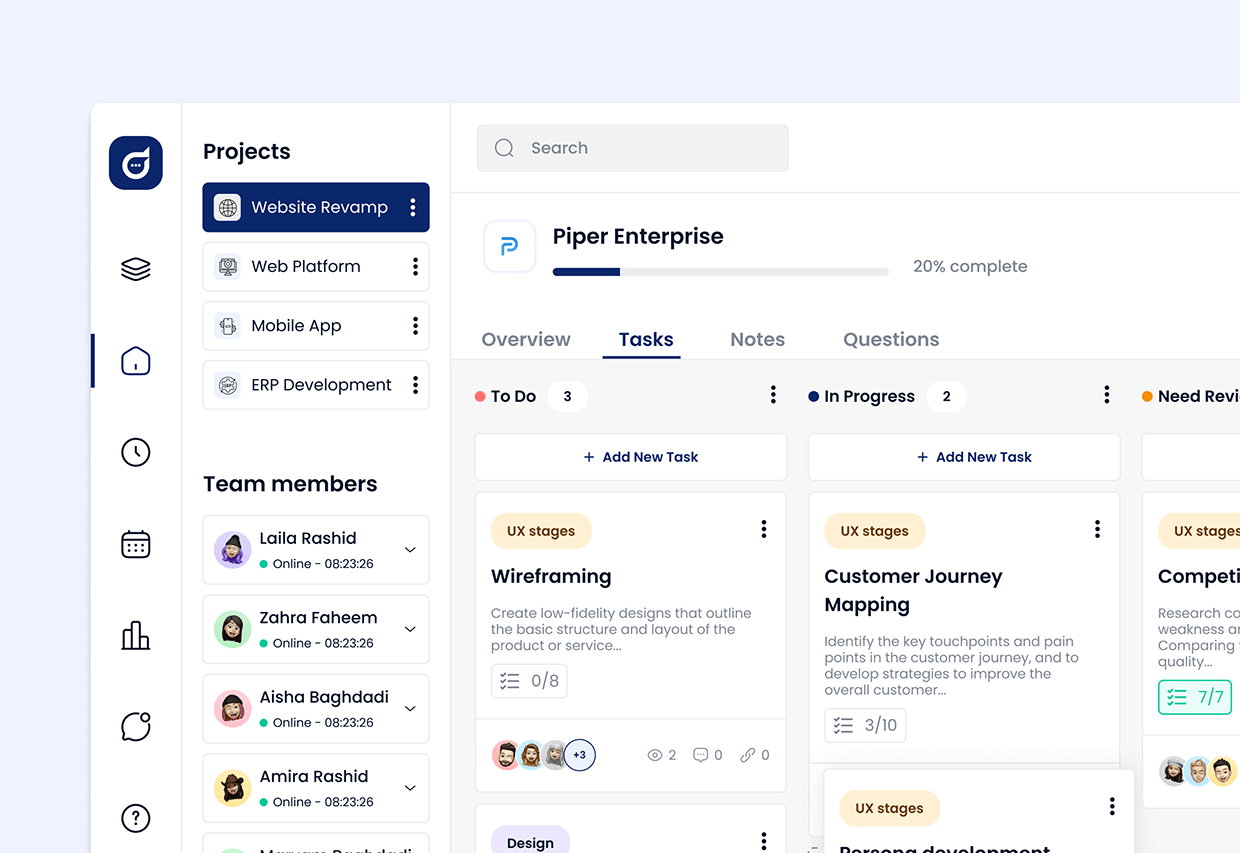Open the Help question mark icon
Screen dimensions: 1240x853
[135, 818]
